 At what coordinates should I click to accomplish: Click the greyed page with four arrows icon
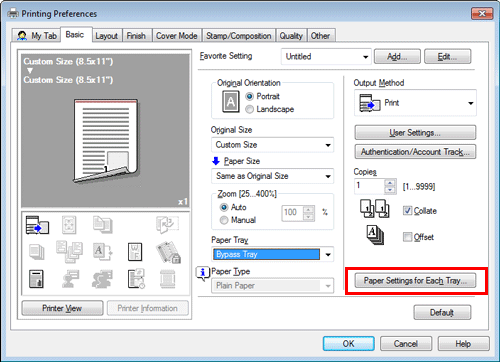[x=69, y=225]
